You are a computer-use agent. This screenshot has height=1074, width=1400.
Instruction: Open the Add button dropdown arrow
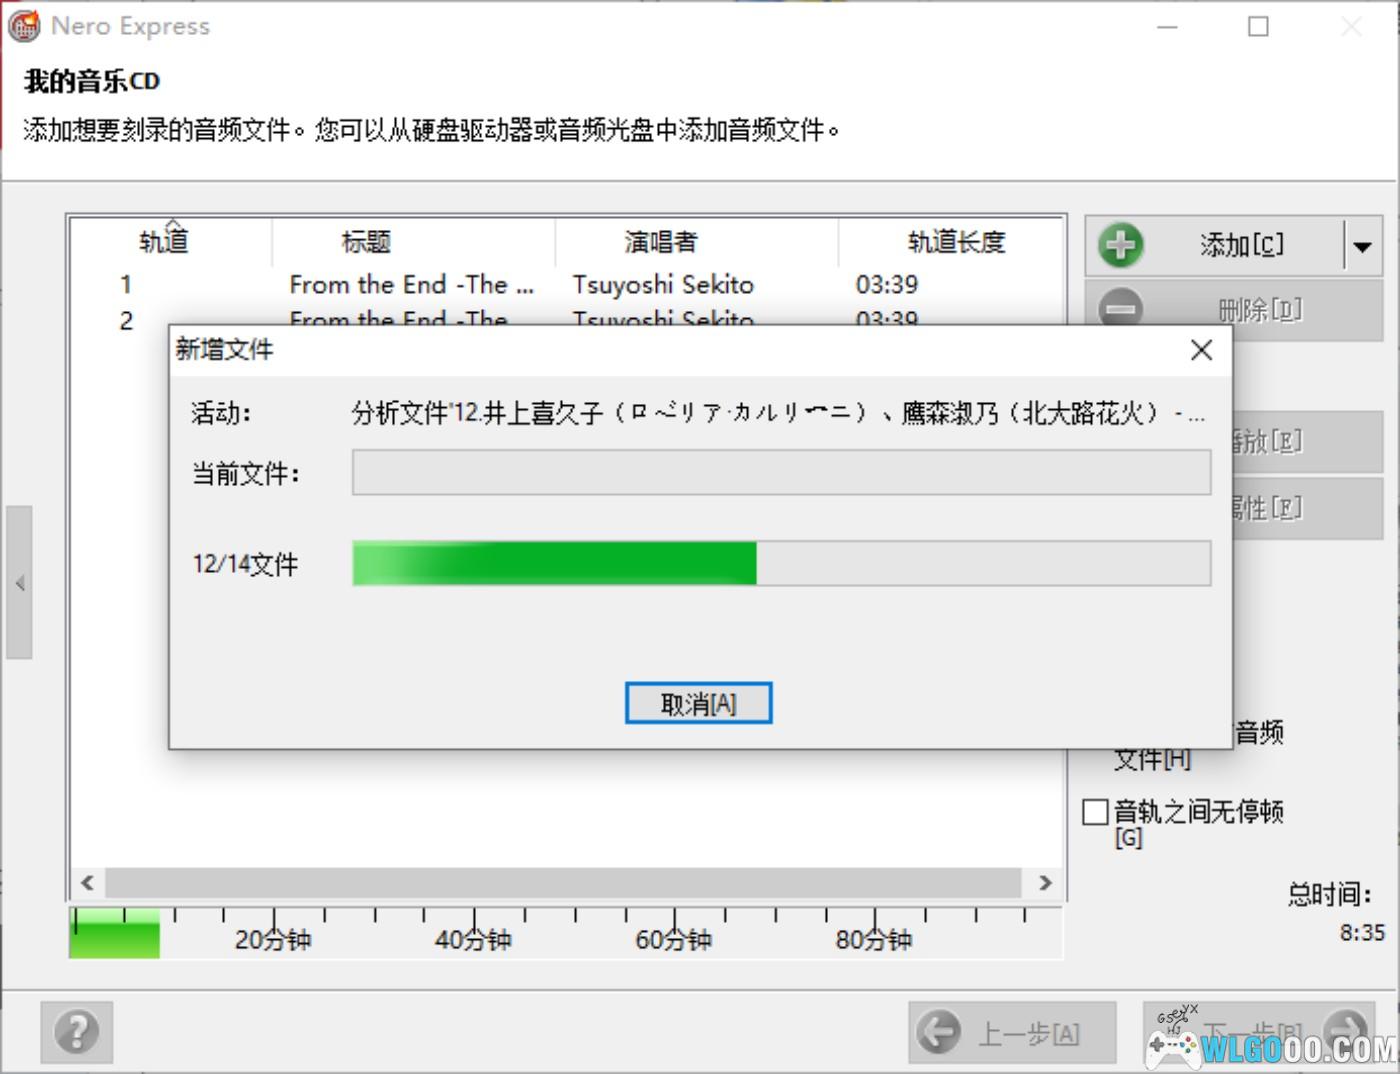click(x=1362, y=246)
